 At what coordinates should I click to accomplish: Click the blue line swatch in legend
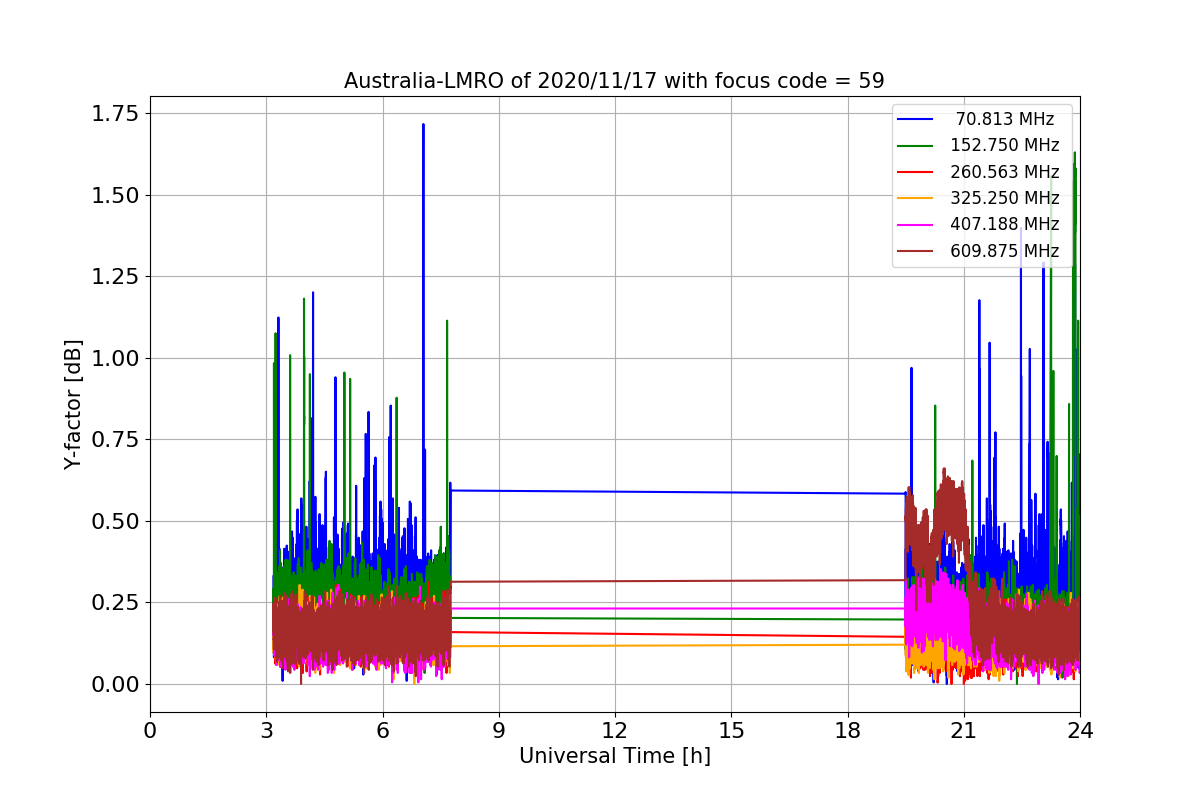coord(915,119)
